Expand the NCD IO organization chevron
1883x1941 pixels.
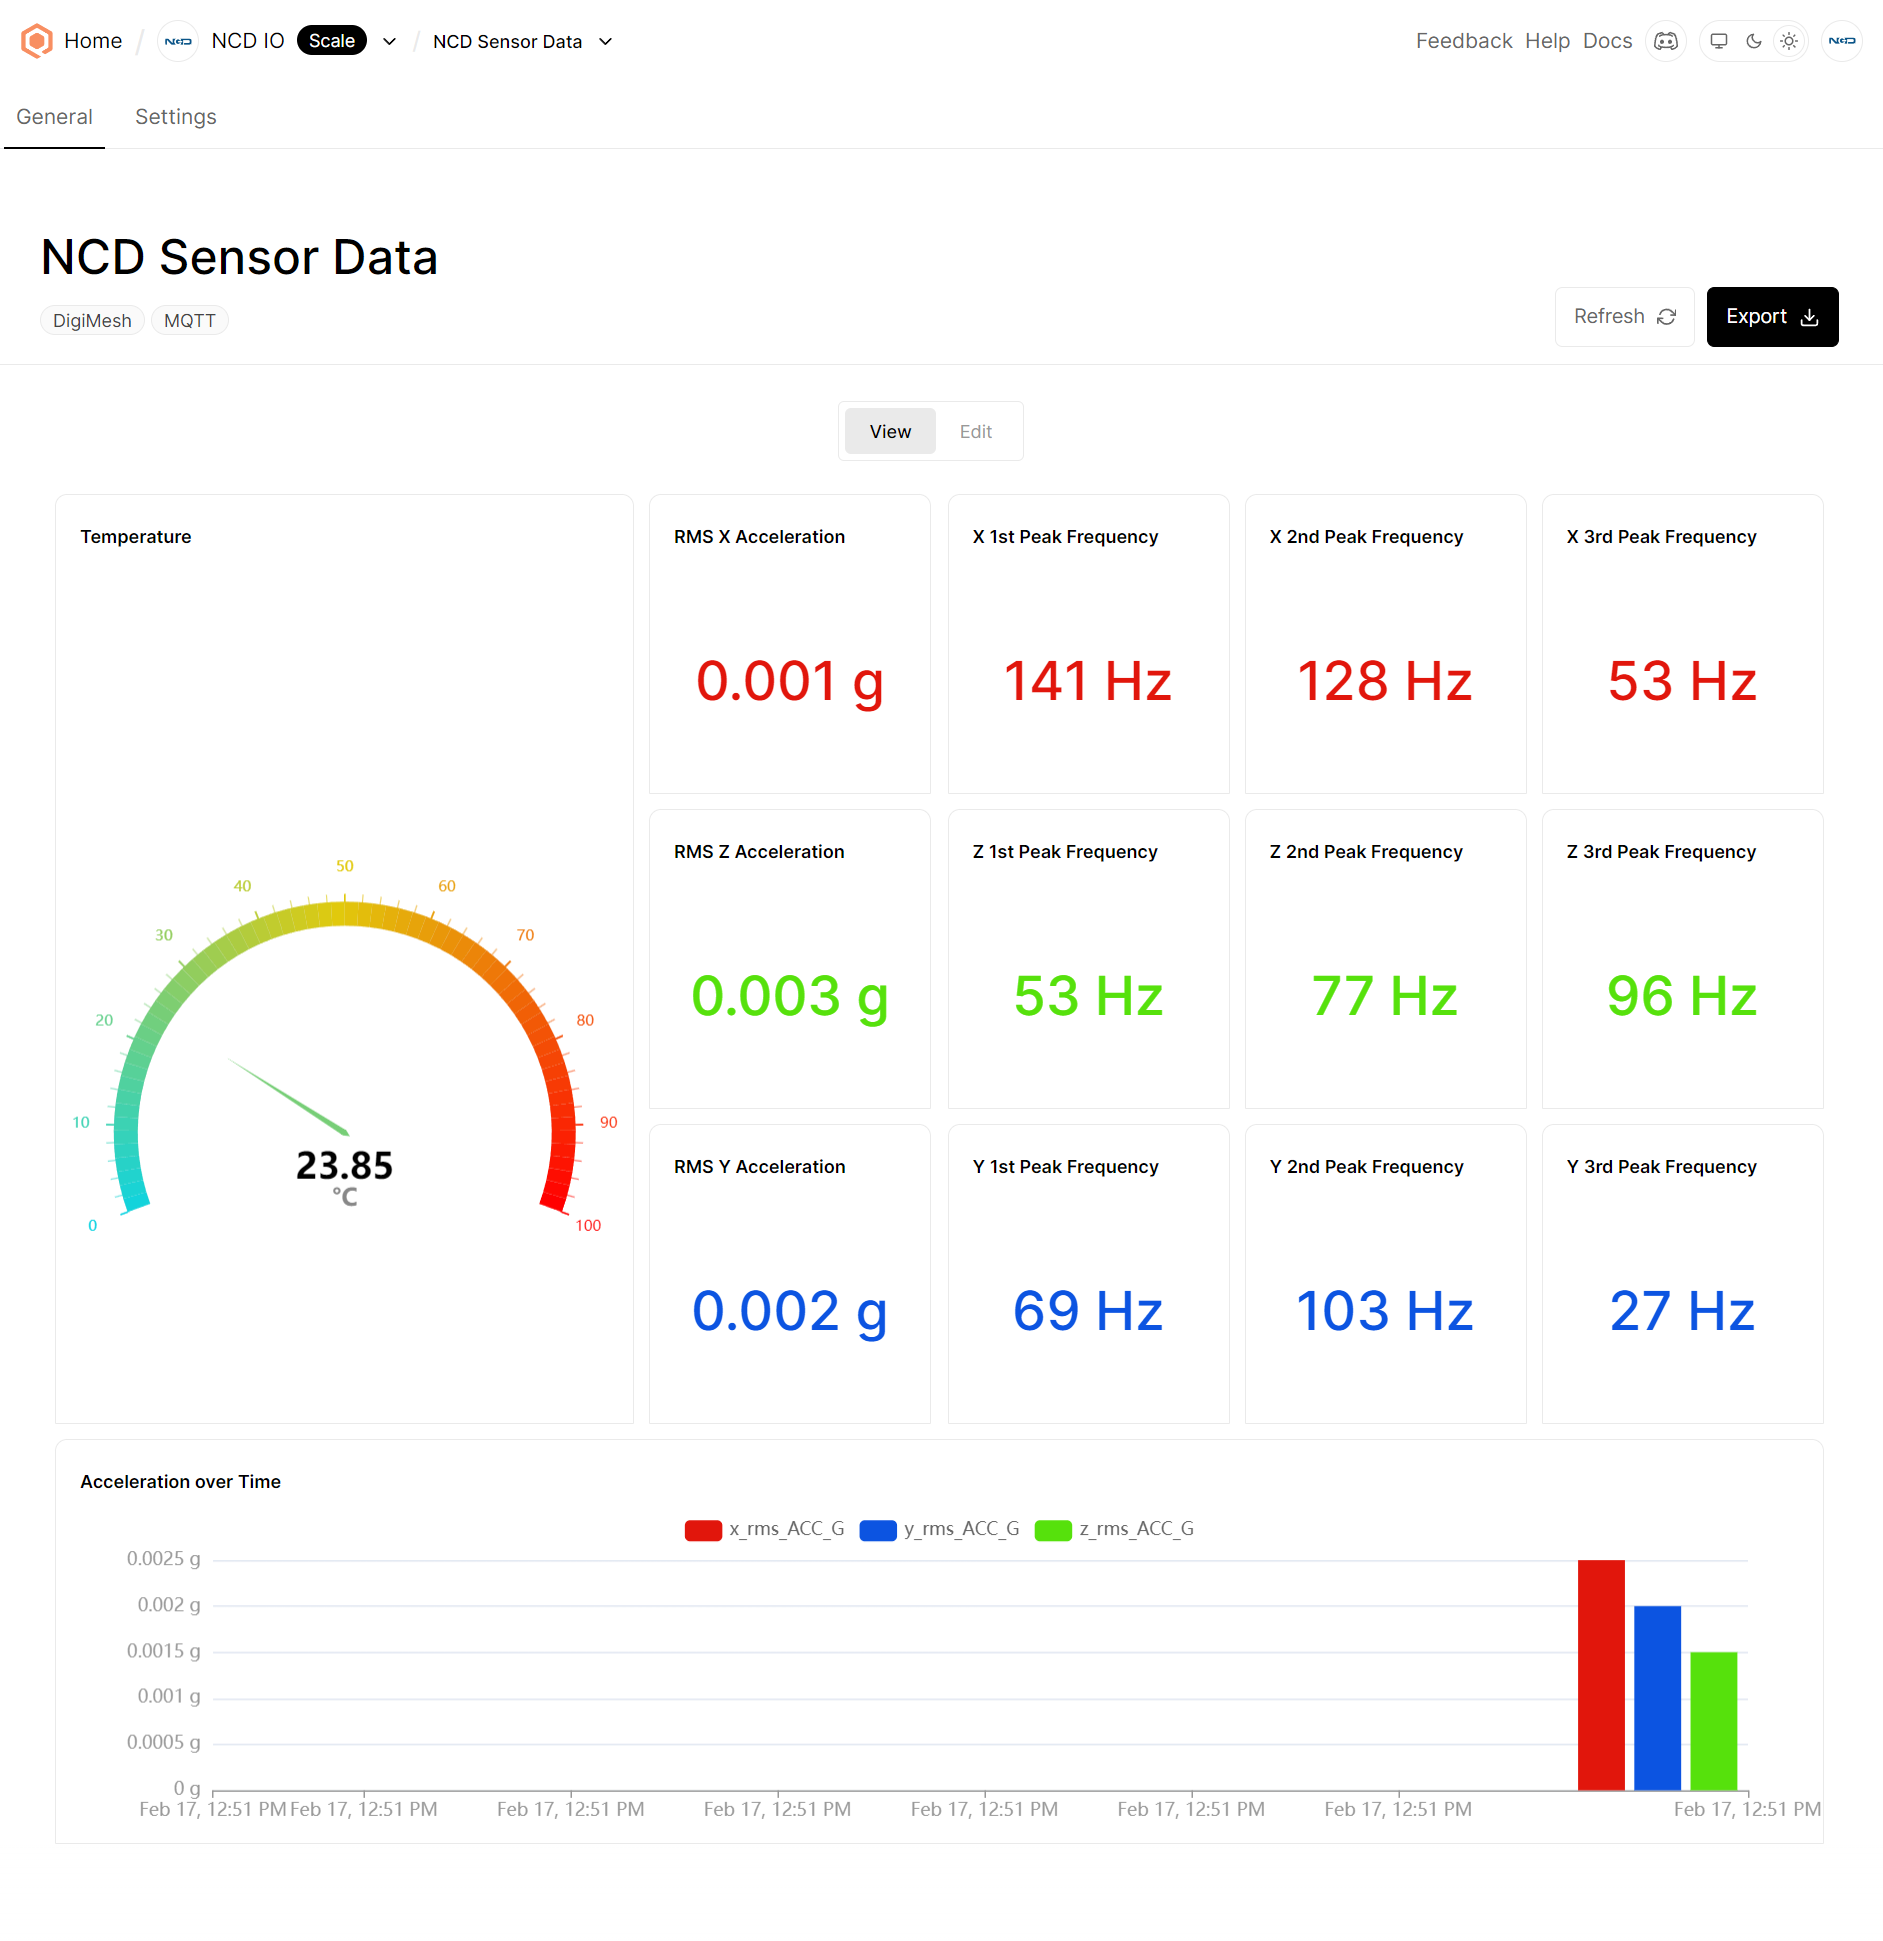tap(390, 41)
